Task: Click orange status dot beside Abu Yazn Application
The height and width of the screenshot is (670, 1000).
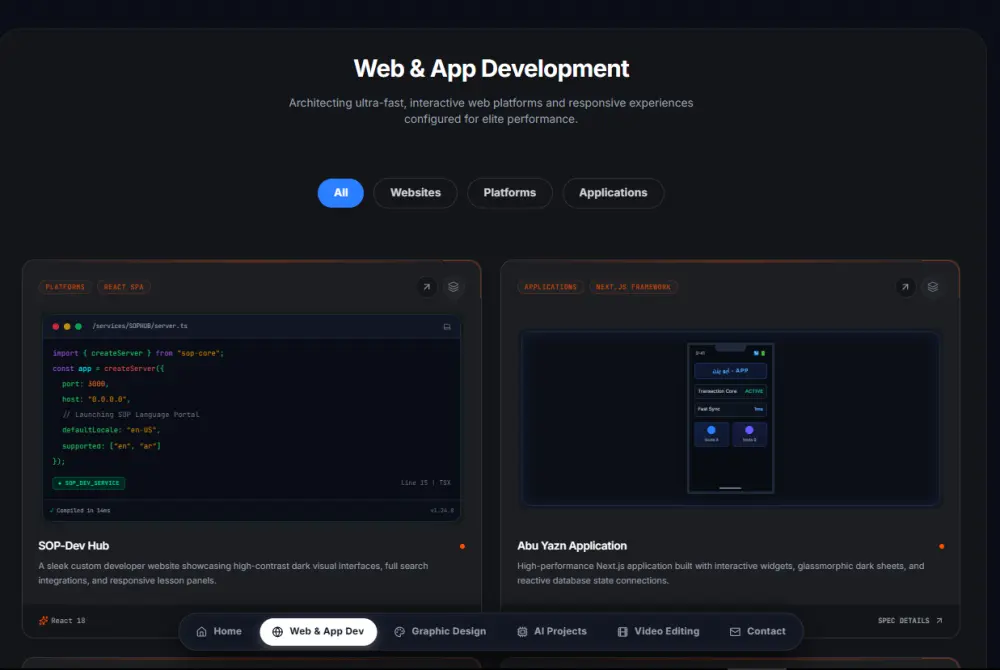Action: 941,546
